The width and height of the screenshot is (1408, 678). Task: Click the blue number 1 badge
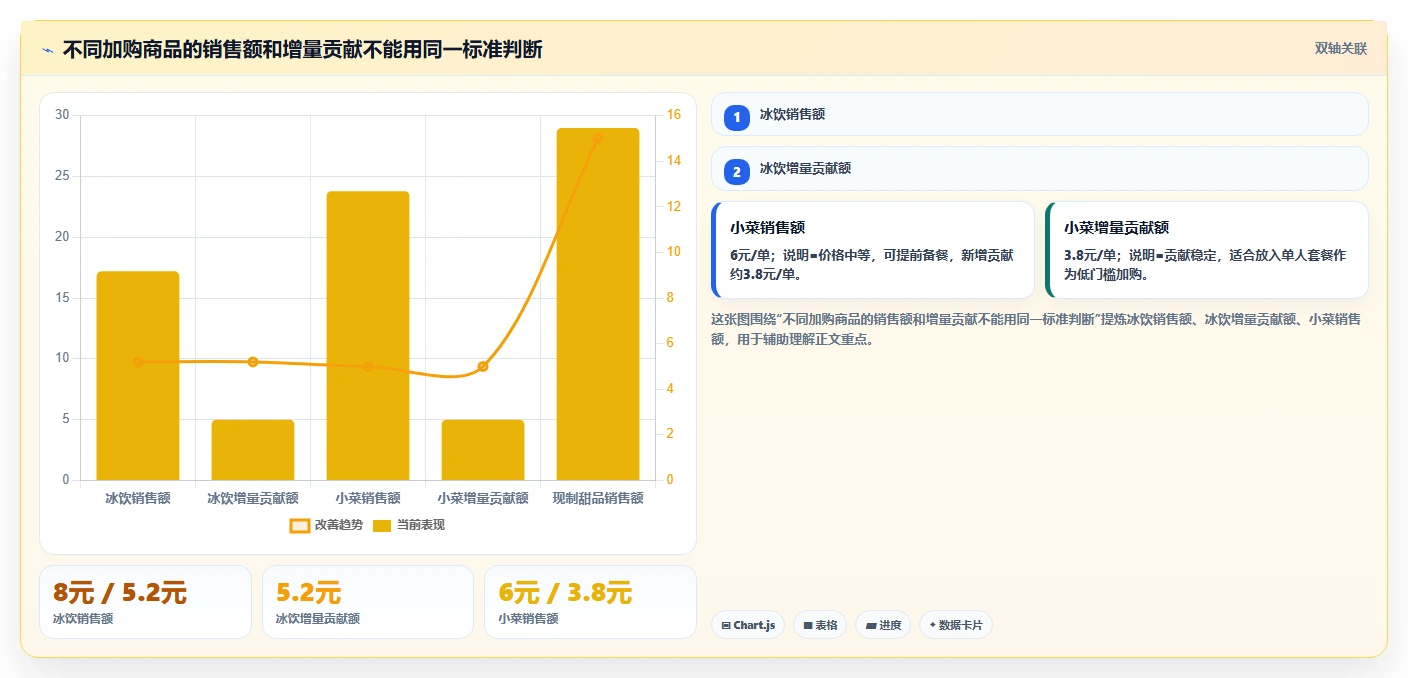pyautogui.click(x=737, y=118)
